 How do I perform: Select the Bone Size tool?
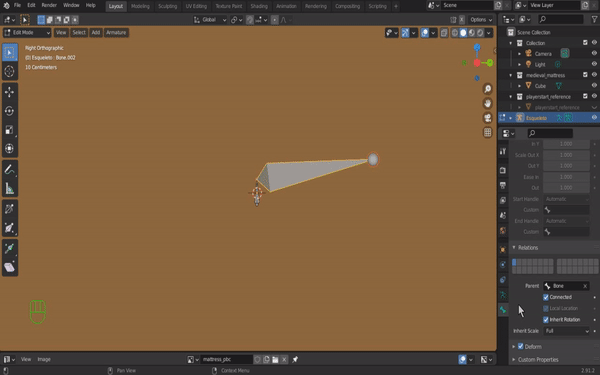[10, 228]
